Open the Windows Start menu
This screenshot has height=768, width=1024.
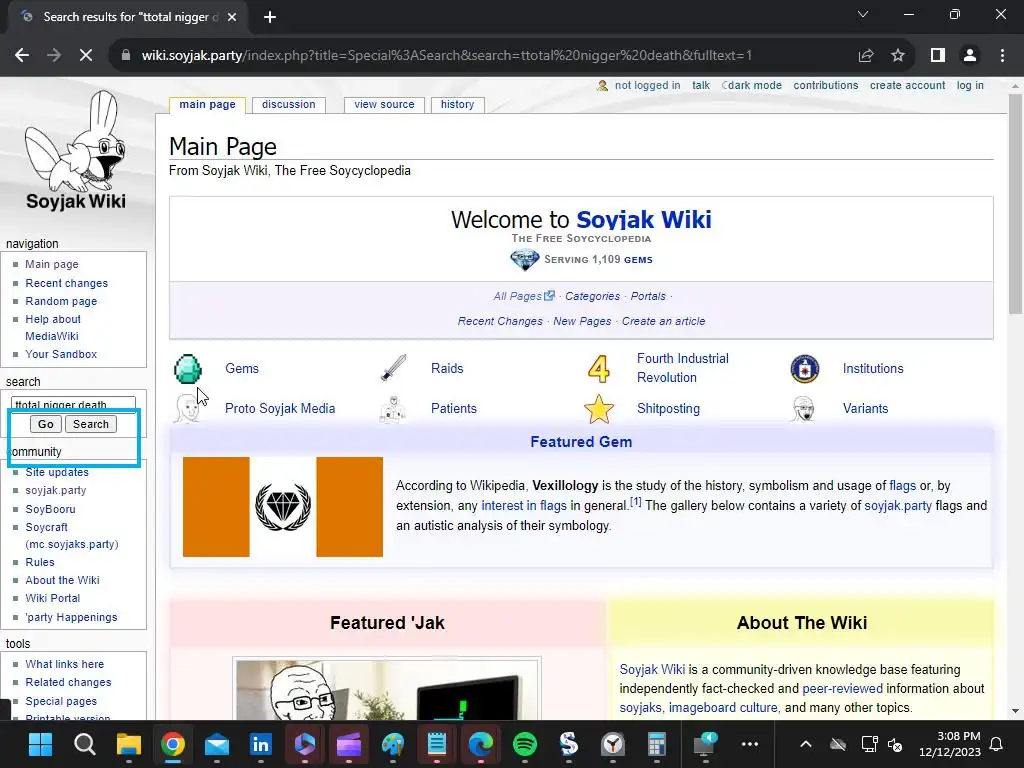pos(40,744)
